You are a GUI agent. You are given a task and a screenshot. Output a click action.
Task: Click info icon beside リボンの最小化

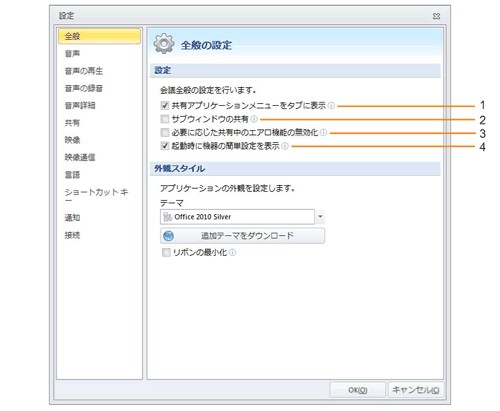click(x=233, y=252)
